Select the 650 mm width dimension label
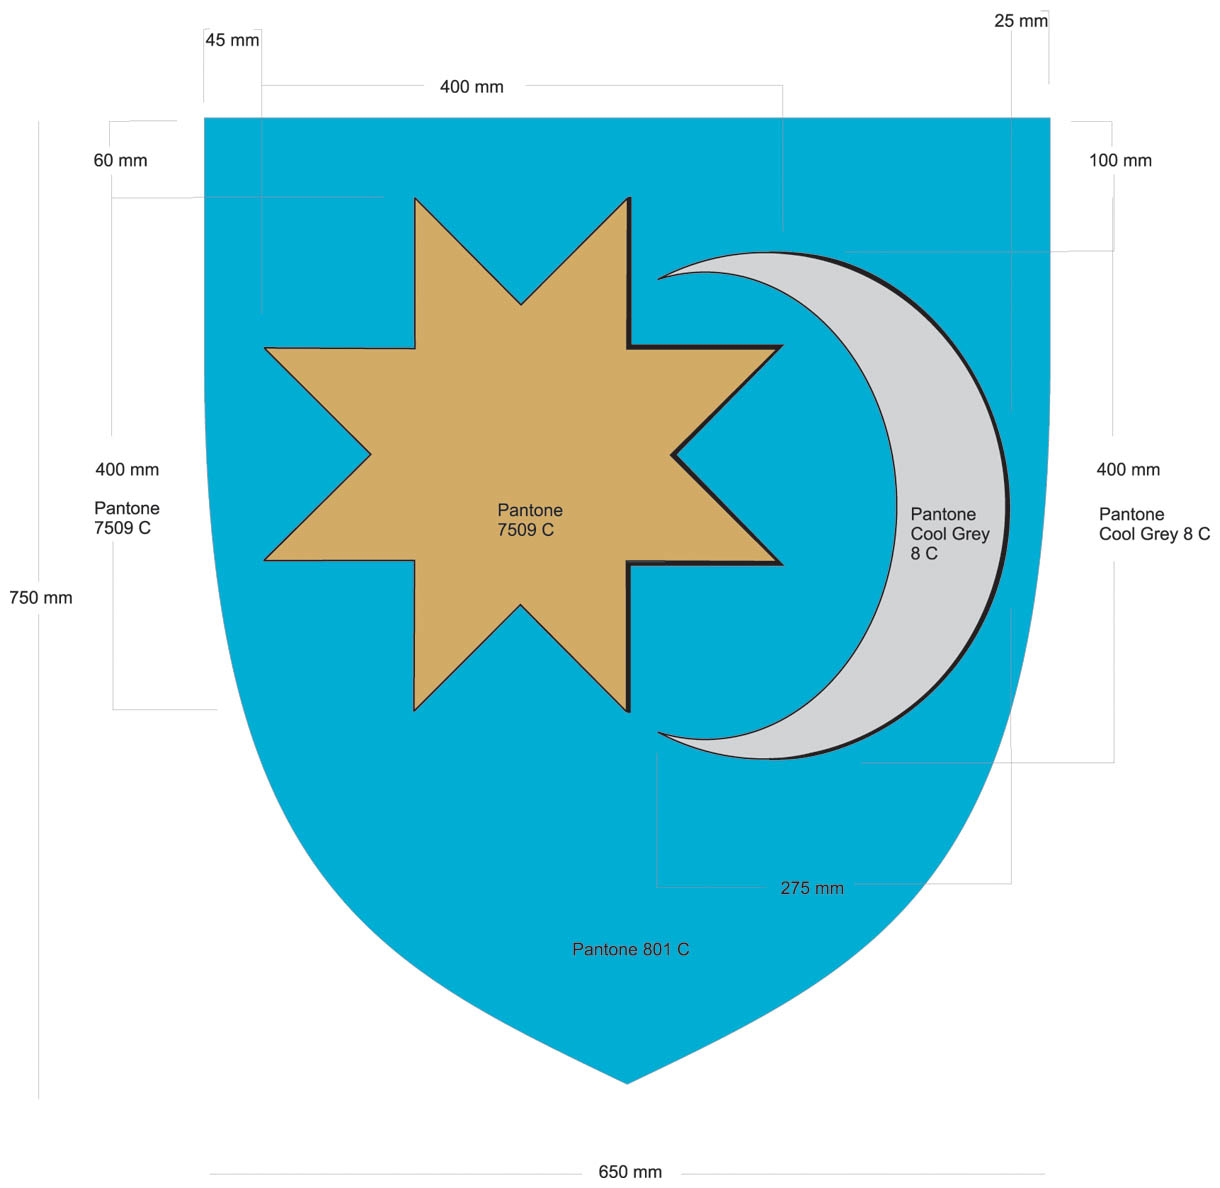Viewport: 1220px width, 1188px height. click(630, 1172)
